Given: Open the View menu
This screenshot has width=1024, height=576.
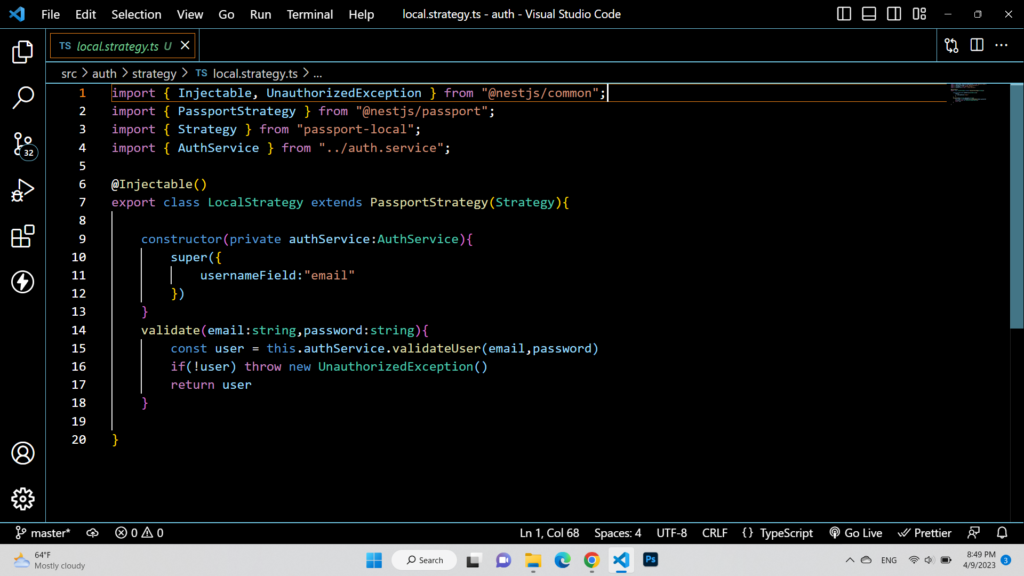Looking at the screenshot, I should (x=190, y=14).
